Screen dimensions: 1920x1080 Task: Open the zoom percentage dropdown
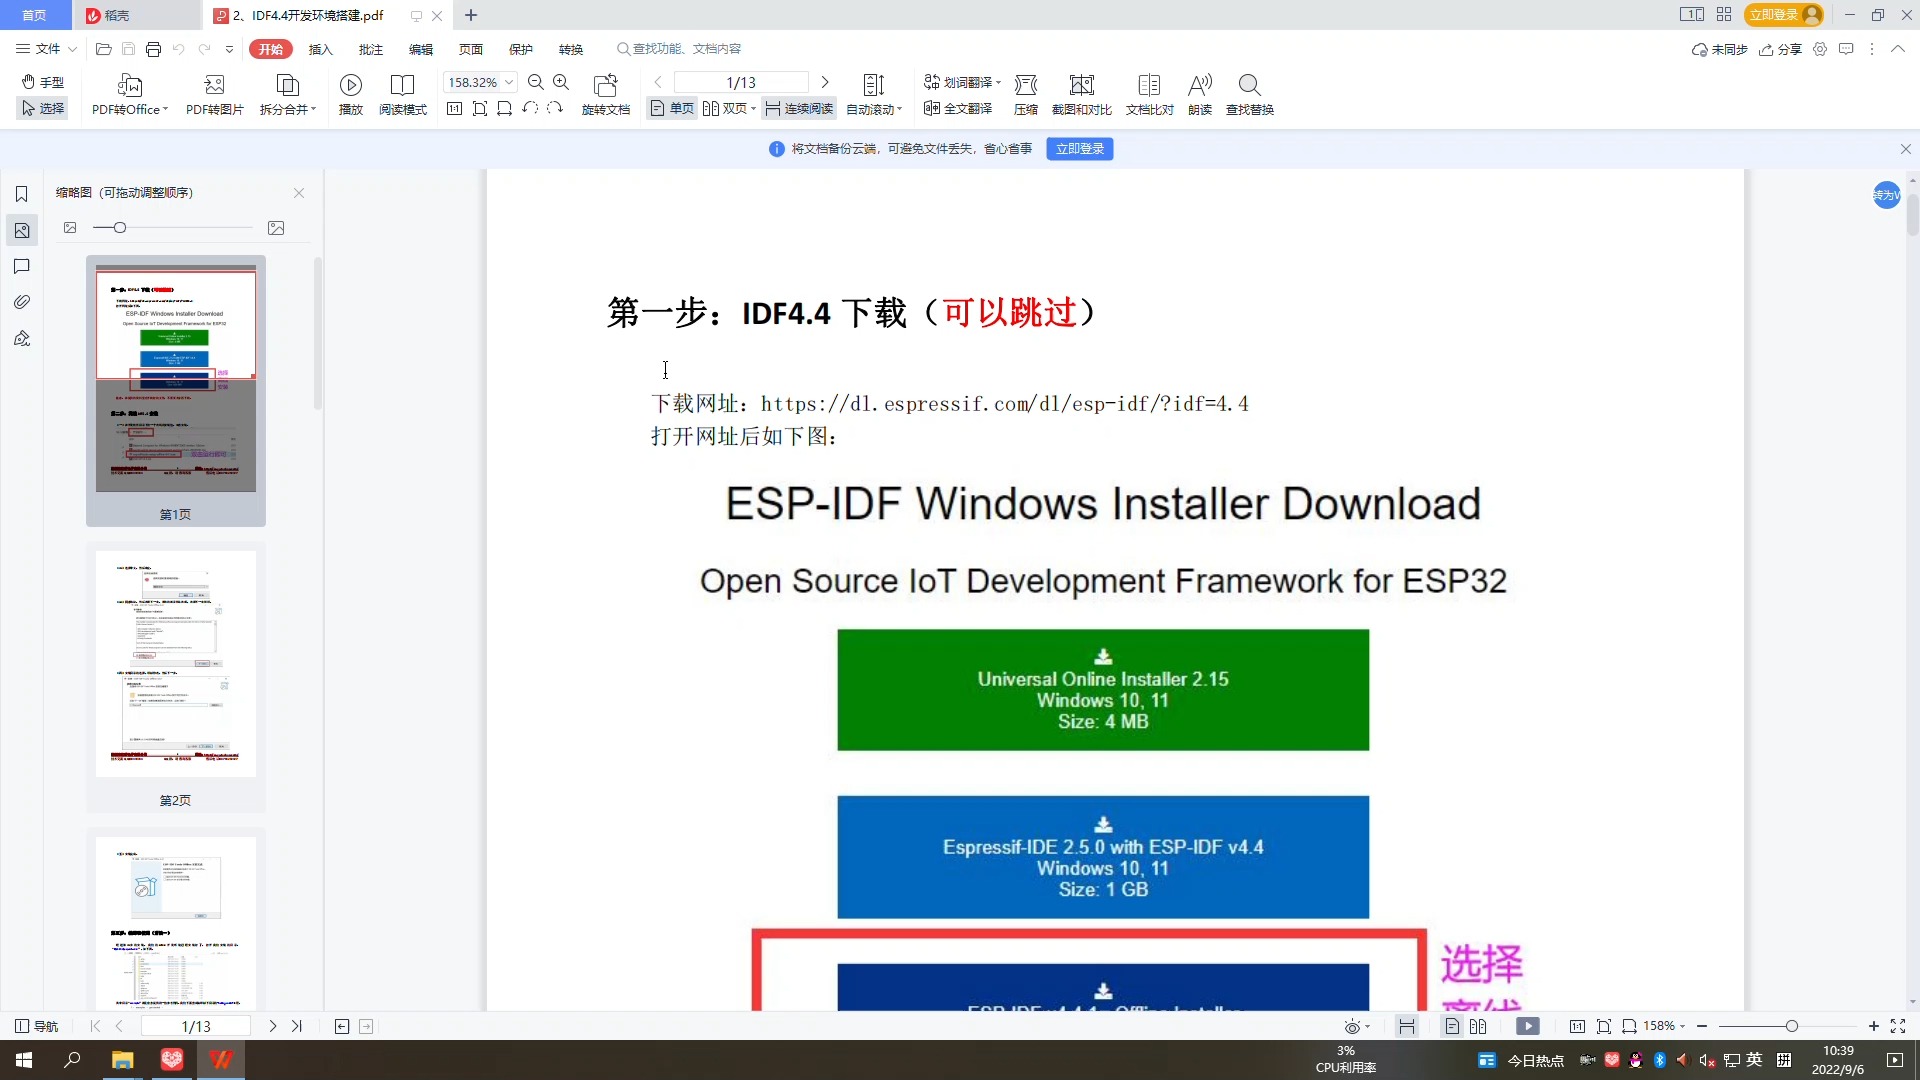[x=508, y=82]
